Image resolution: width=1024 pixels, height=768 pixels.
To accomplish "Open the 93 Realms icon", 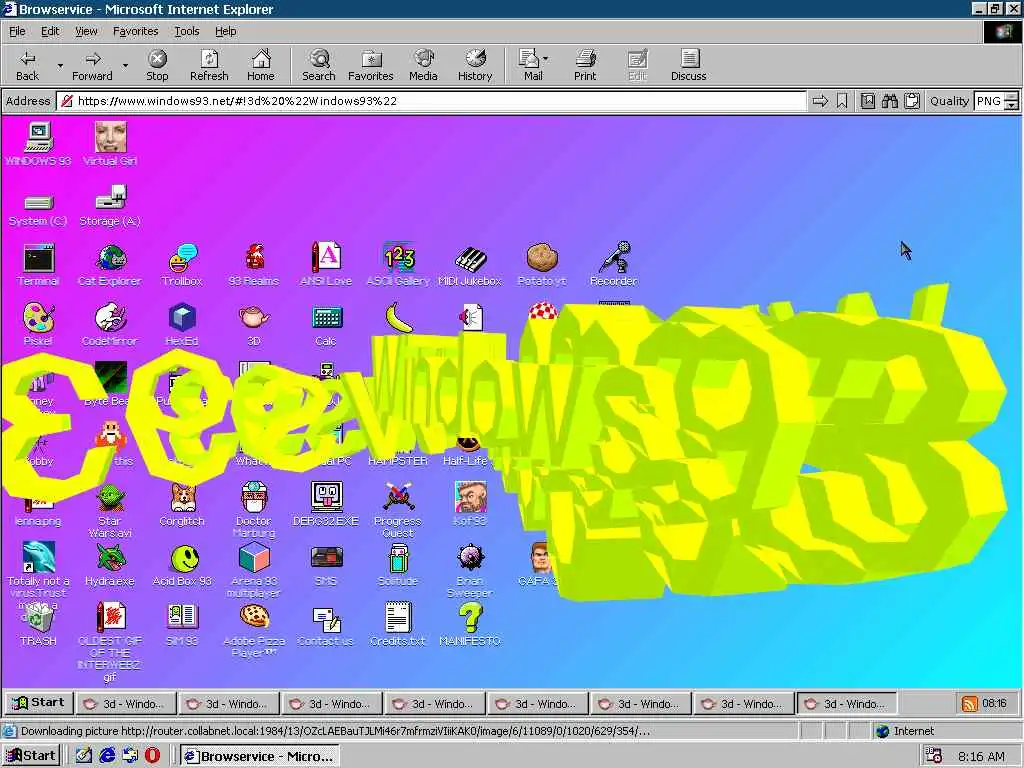I will tap(254, 264).
